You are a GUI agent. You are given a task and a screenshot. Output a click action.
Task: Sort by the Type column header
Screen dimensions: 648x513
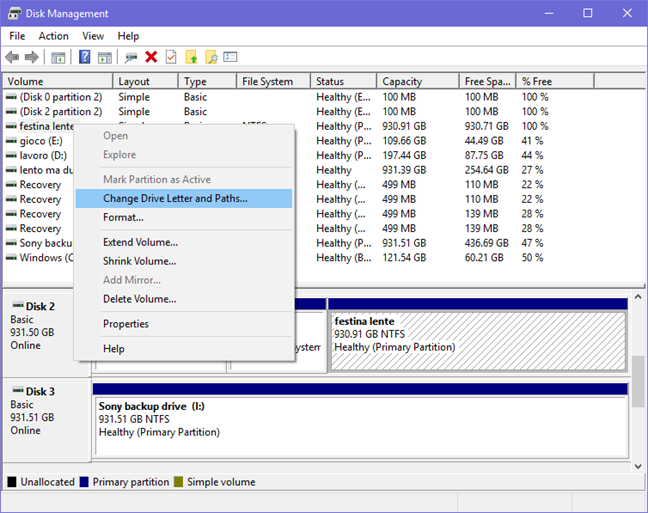pos(208,81)
